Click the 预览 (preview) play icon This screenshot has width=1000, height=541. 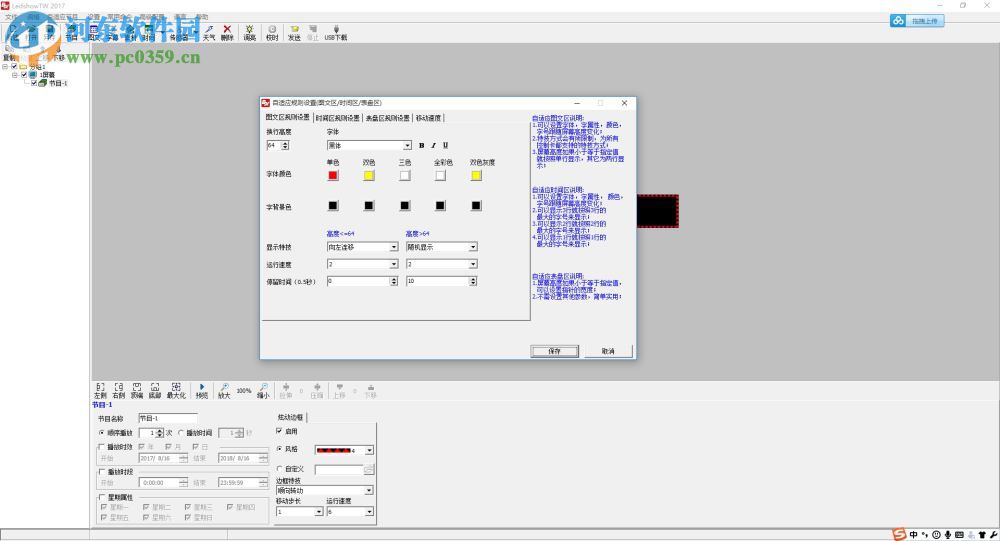click(201, 387)
